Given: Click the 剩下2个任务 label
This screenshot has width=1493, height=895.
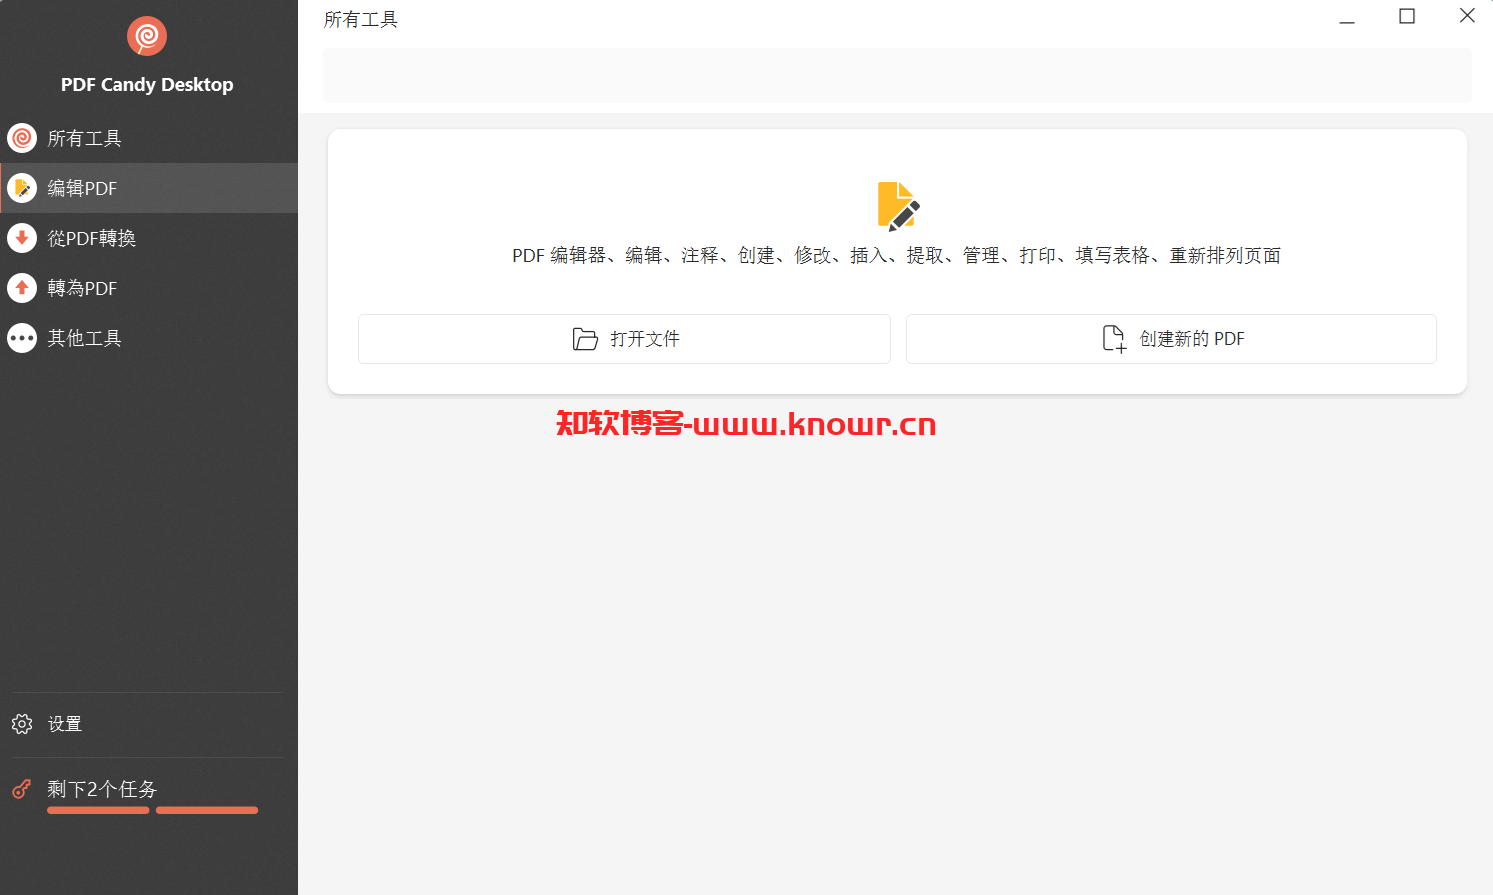Looking at the screenshot, I should pyautogui.click(x=102, y=789).
